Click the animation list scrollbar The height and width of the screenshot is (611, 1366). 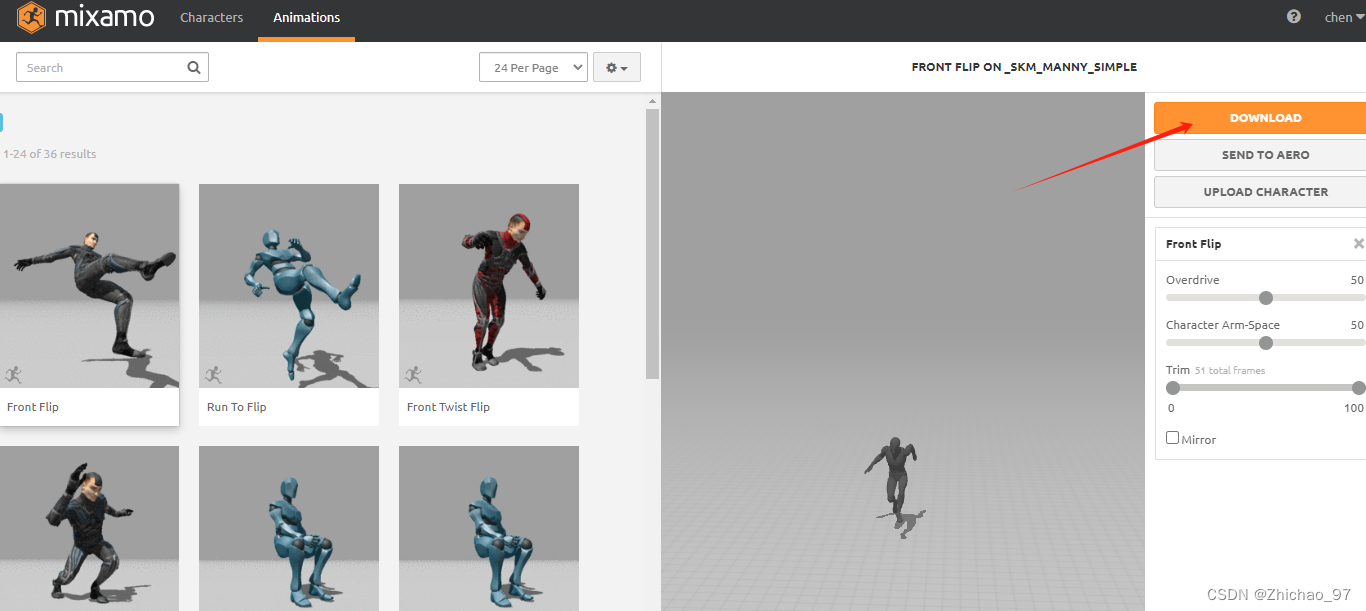653,244
